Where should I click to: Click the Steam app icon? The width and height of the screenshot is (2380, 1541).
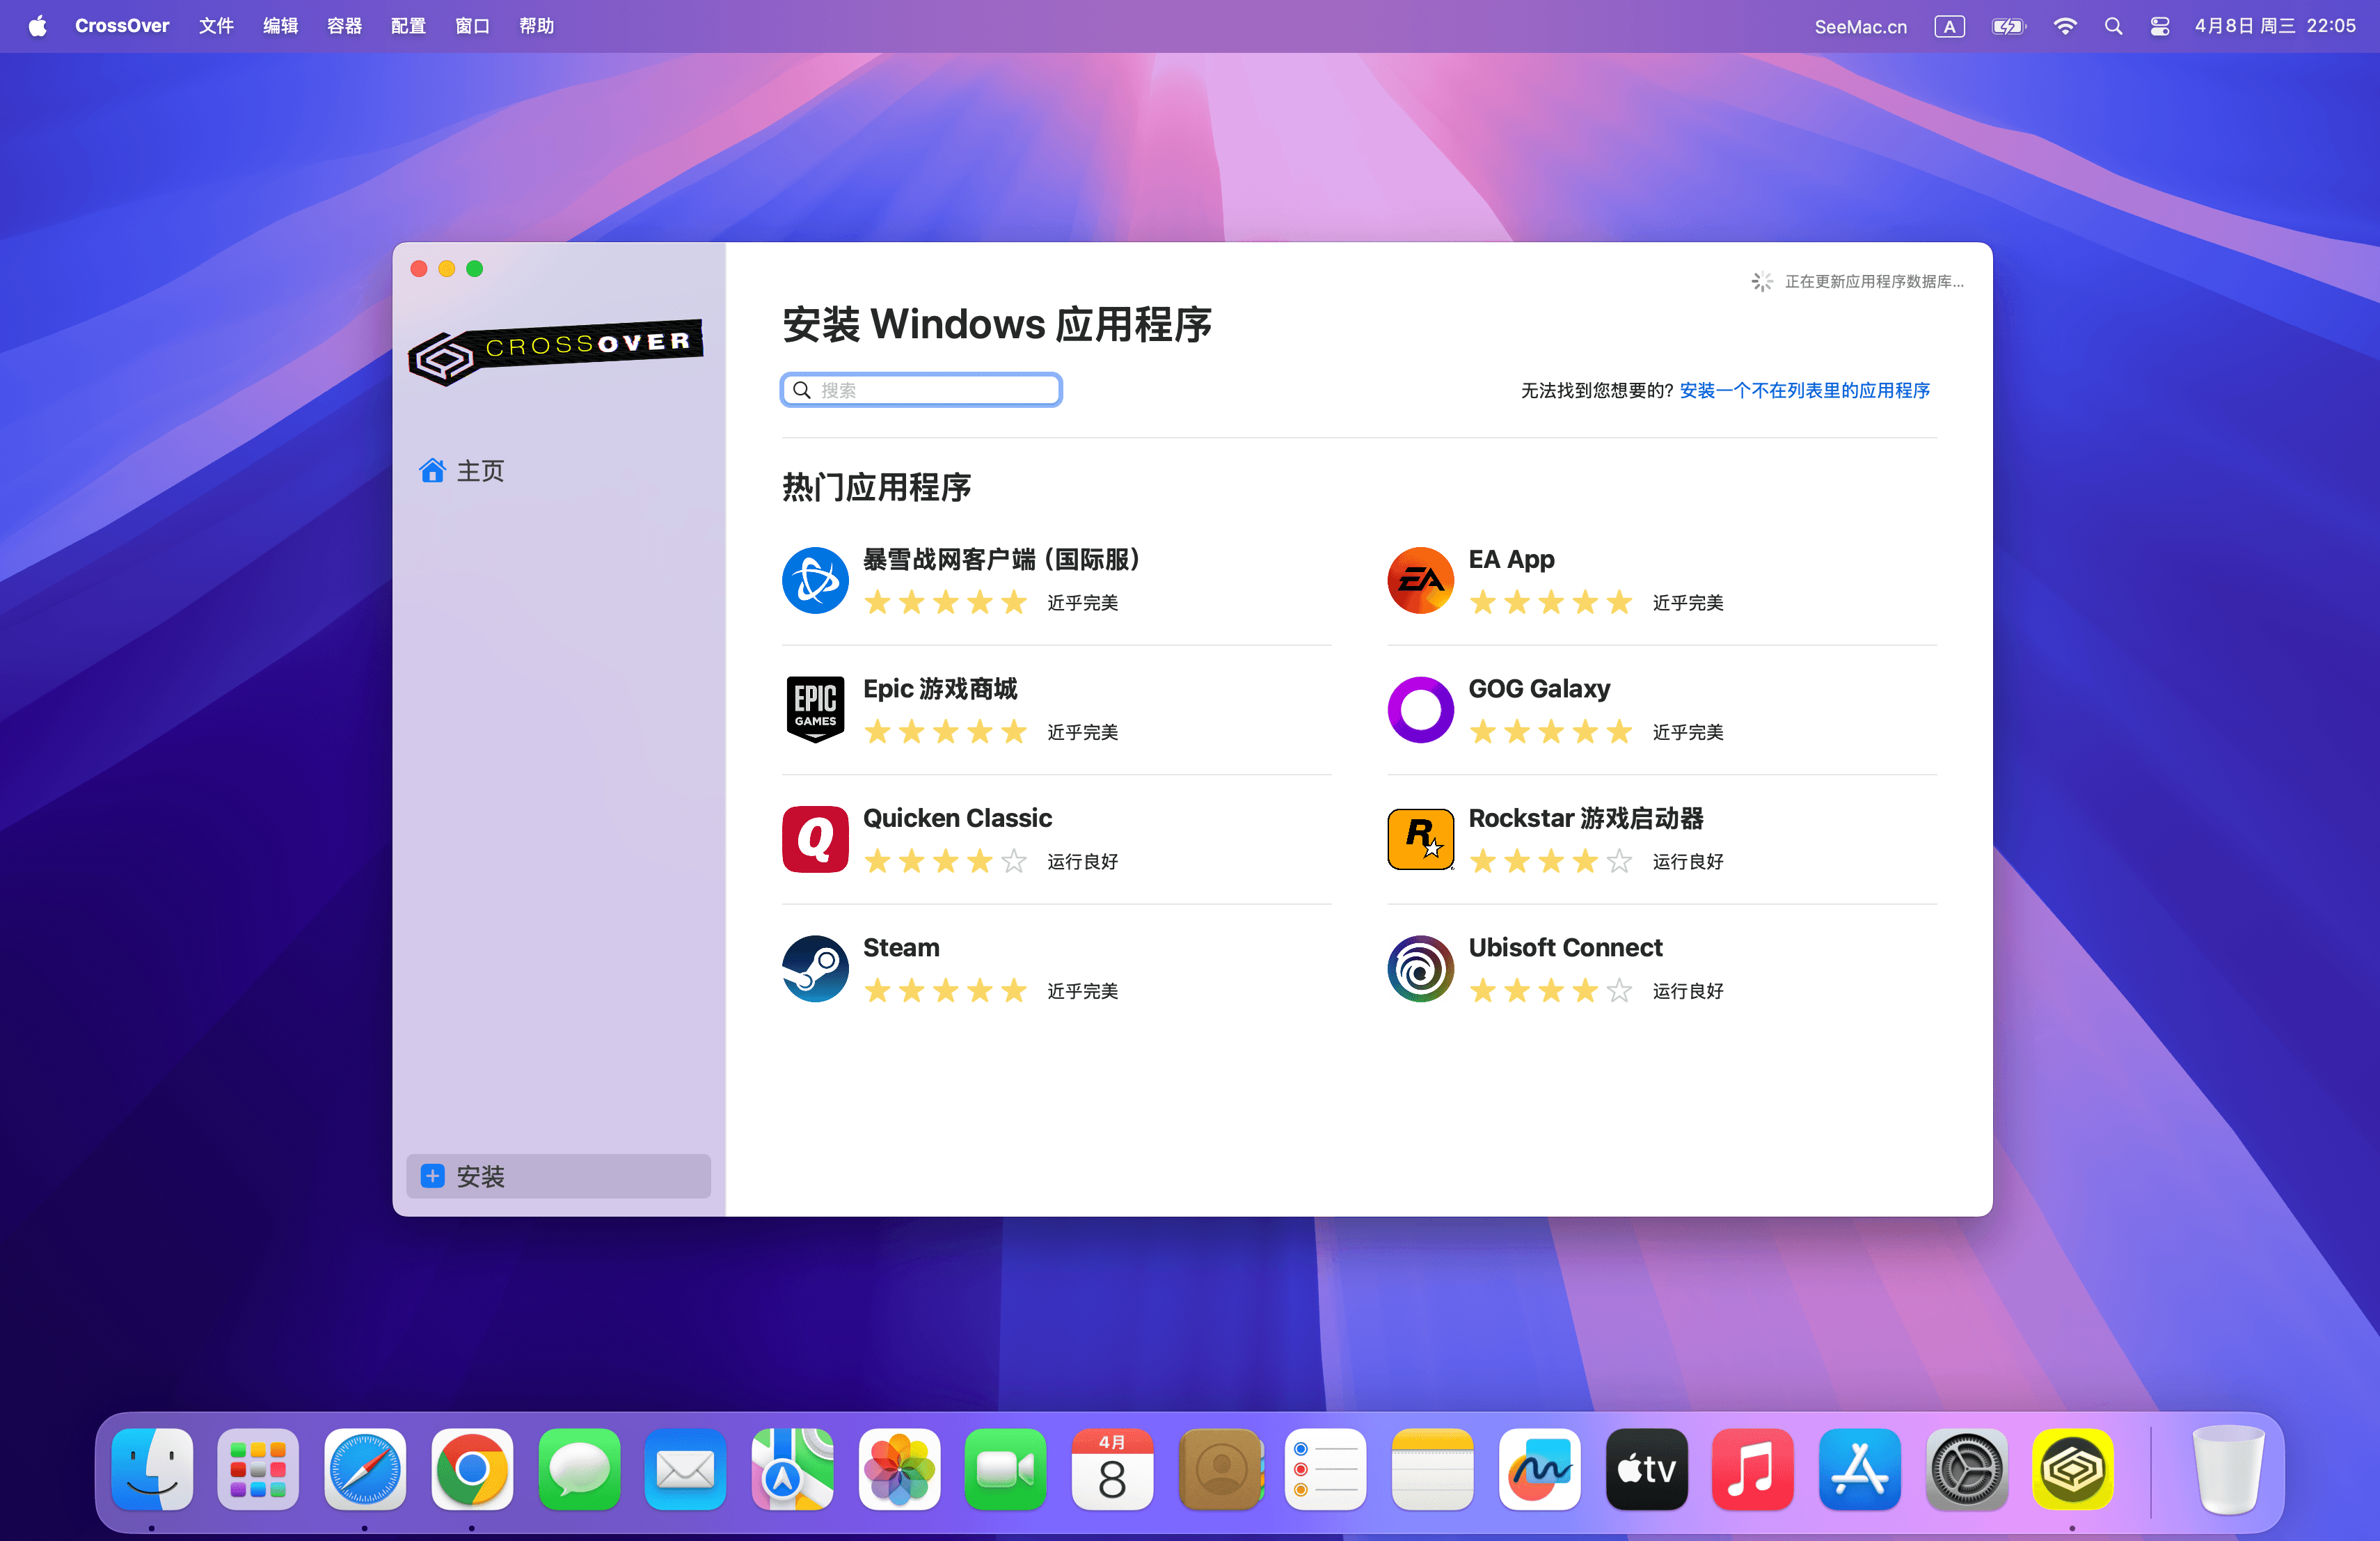(815, 968)
